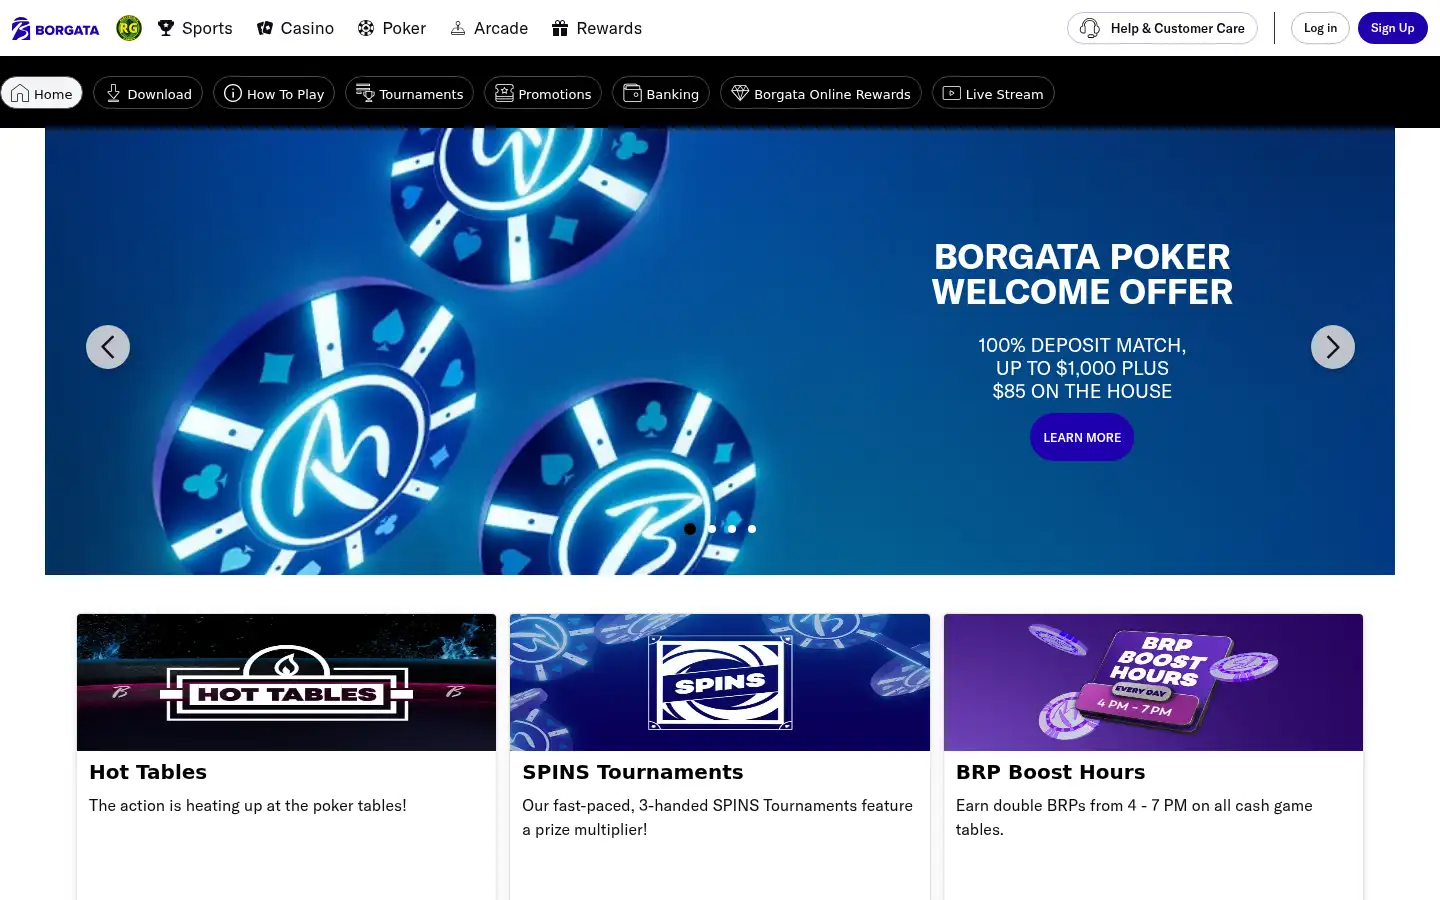Open the Download tab
Screen dimensions: 1440x900
pos(148,93)
